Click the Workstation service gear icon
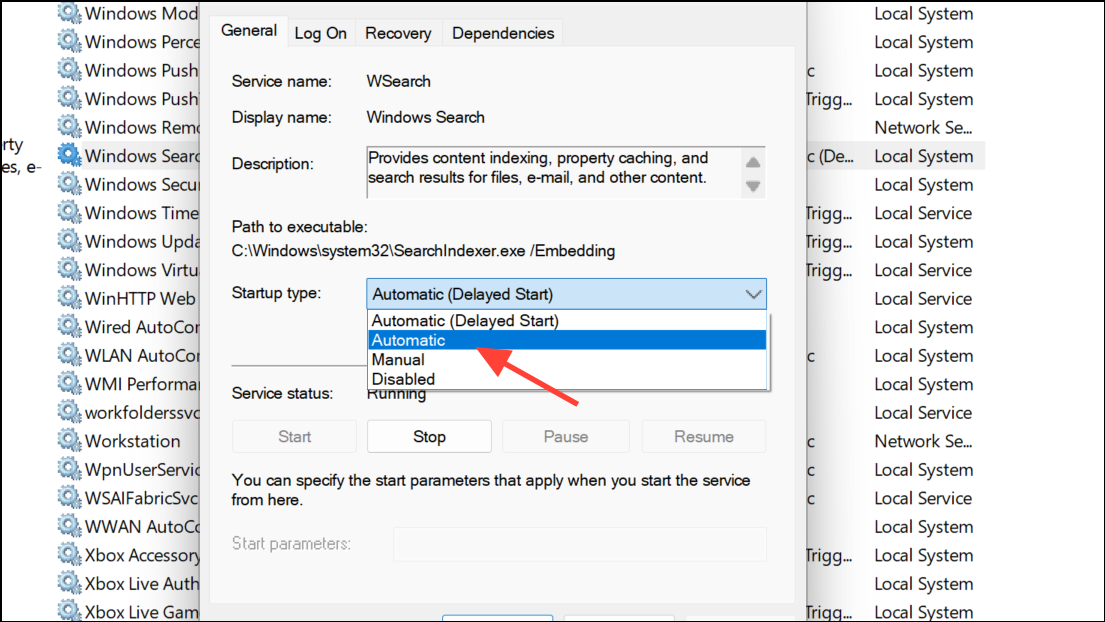This screenshot has width=1105, height=622. point(69,440)
